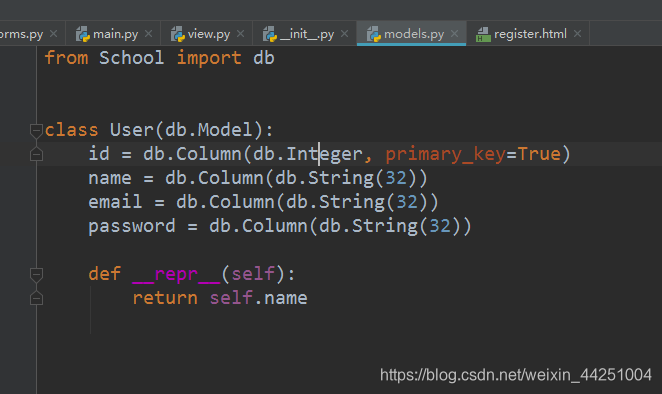Click the def keyword
The width and height of the screenshot is (662, 394).
pyautogui.click(x=105, y=274)
